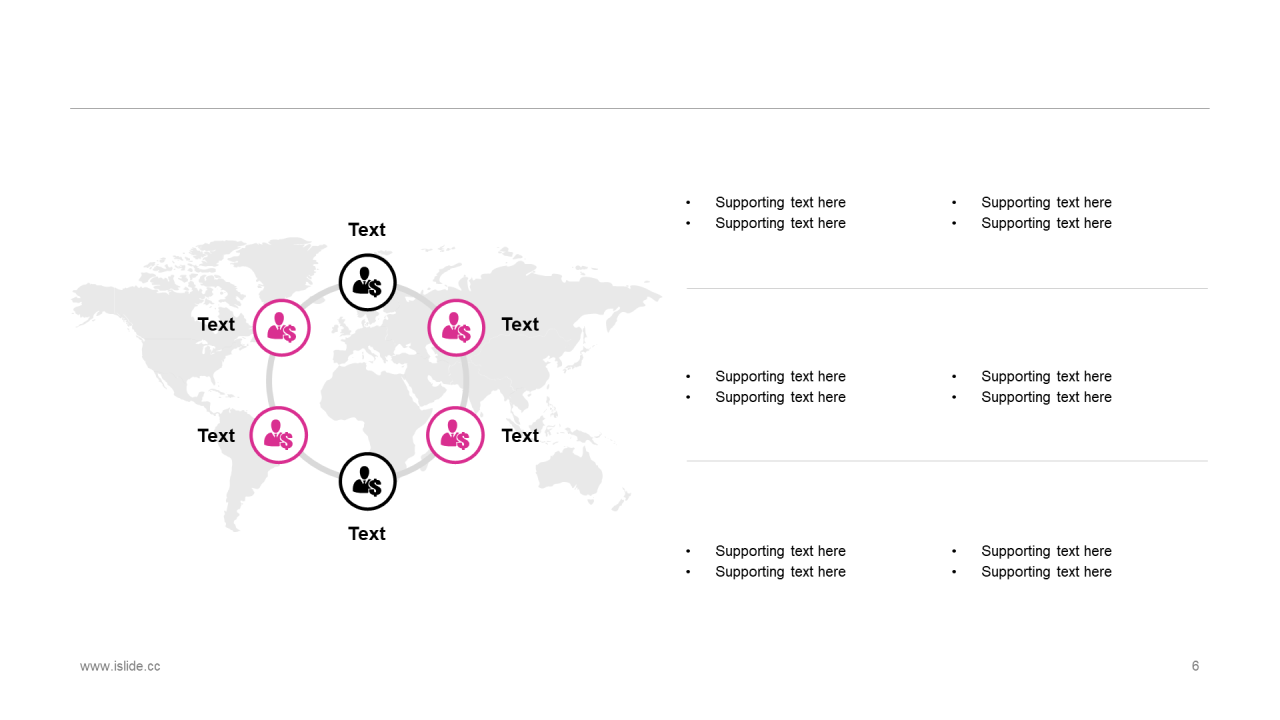Click the Text label below the bottom black icon

[367, 534]
